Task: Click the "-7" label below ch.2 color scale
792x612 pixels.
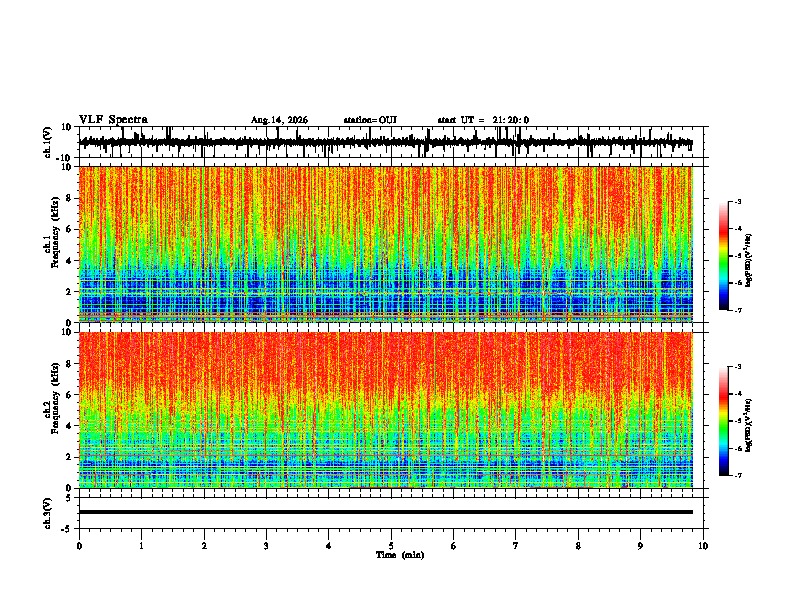Action: 737,475
